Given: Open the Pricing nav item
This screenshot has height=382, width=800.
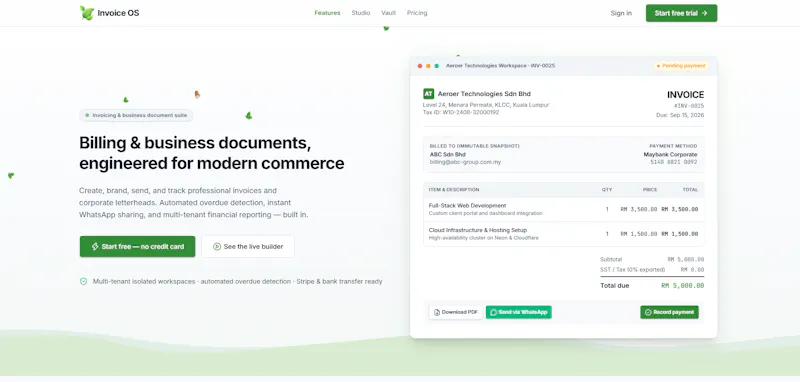Looking at the screenshot, I should click(x=417, y=13).
